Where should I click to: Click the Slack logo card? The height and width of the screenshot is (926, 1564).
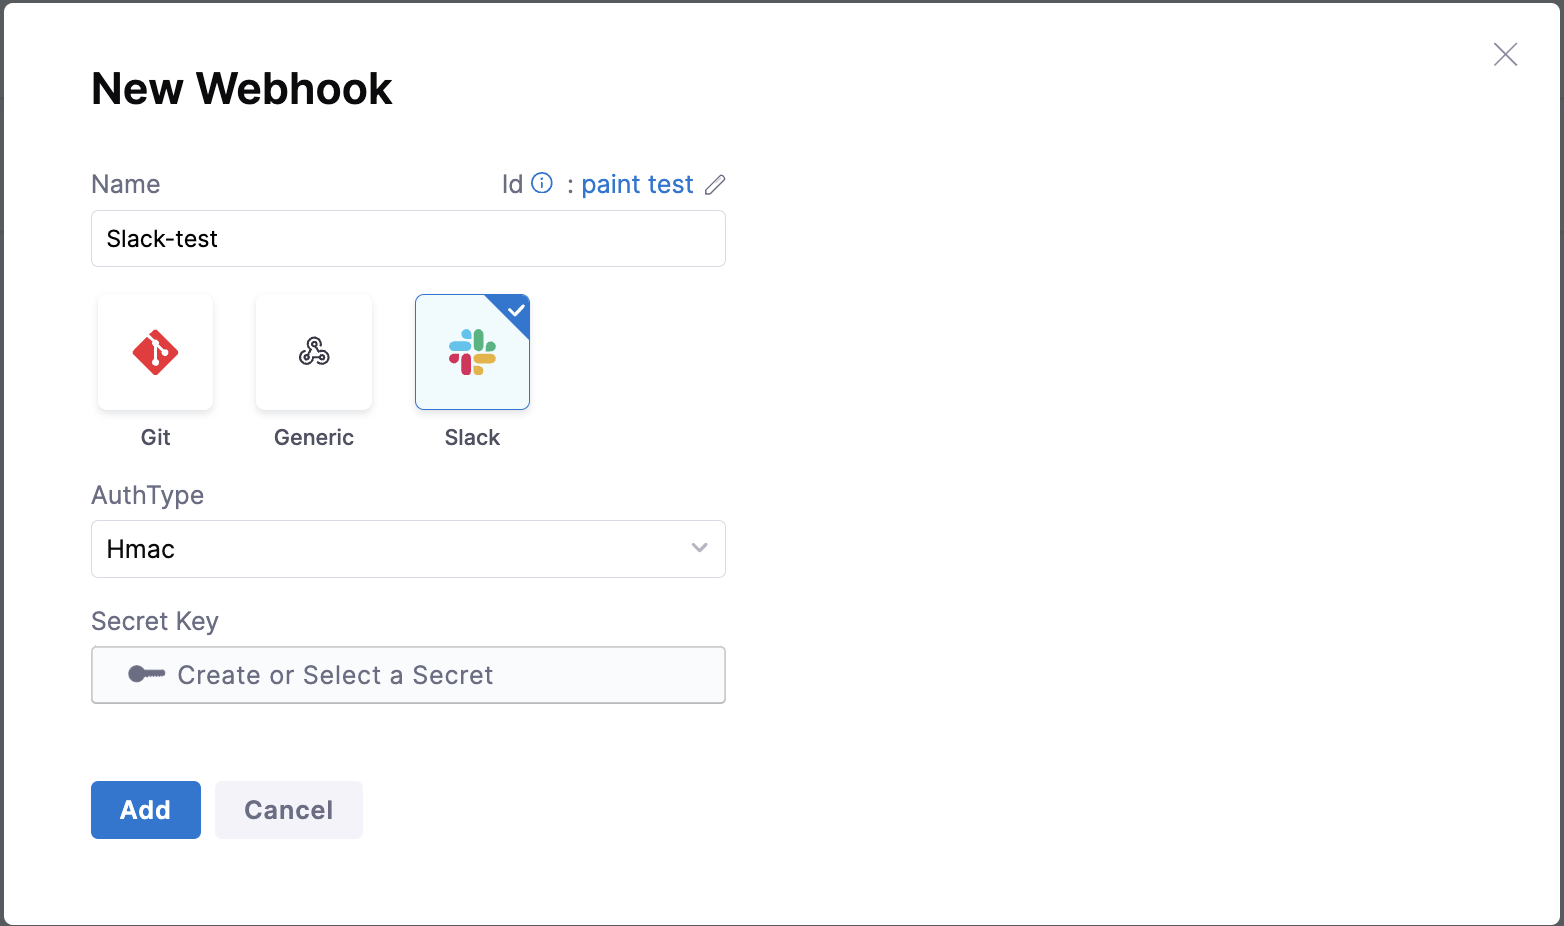(472, 352)
